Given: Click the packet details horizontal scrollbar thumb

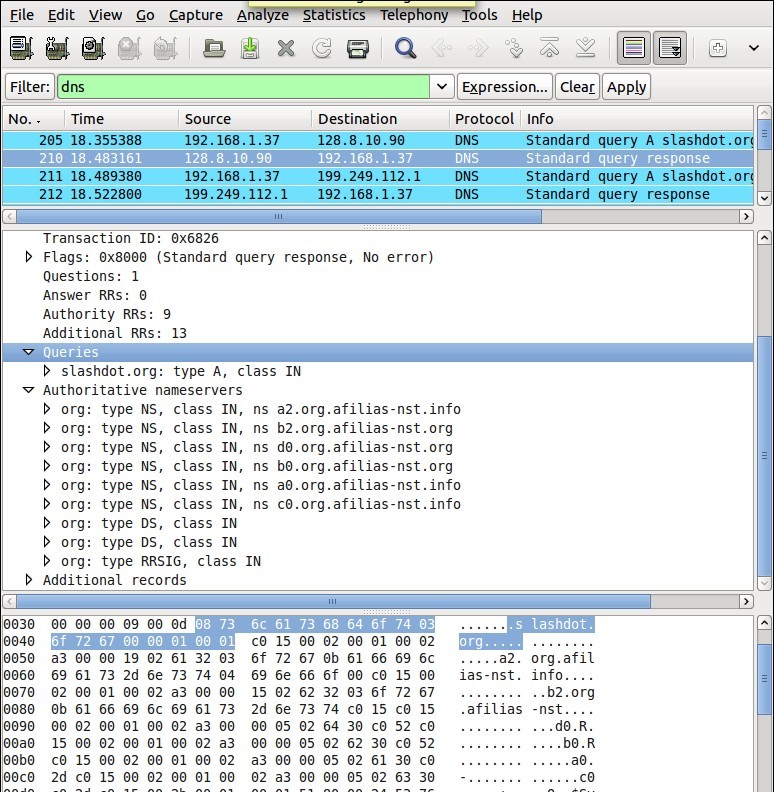Looking at the screenshot, I should [x=333, y=601].
